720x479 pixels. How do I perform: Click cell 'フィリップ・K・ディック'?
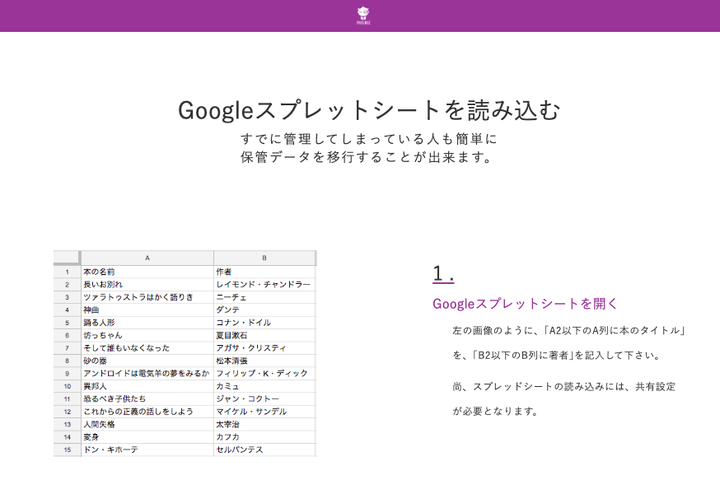(x=264, y=373)
